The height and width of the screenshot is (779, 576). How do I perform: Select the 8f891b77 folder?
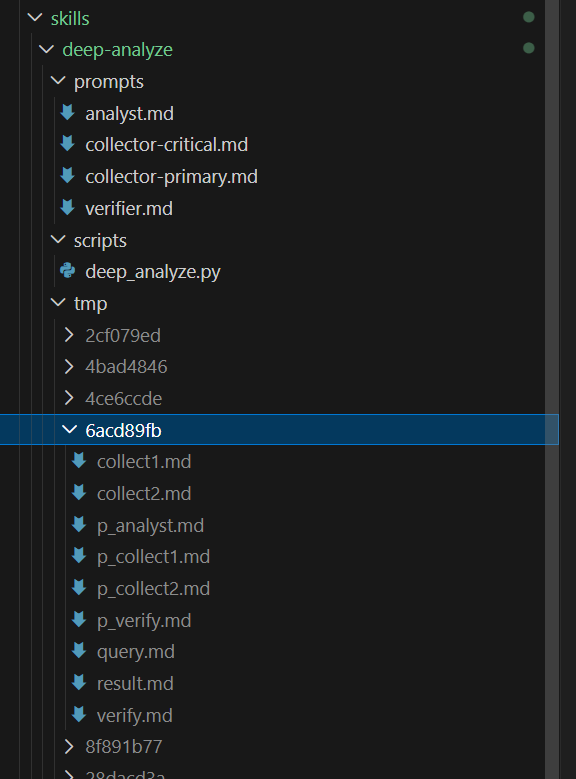pos(124,747)
